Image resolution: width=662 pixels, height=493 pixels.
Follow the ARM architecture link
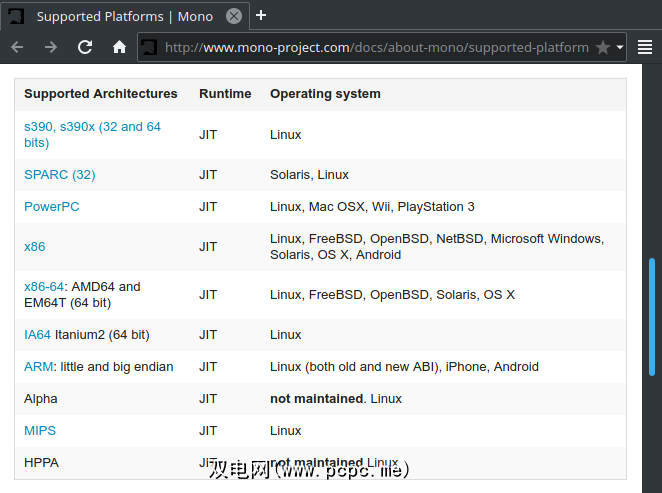pyautogui.click(x=39, y=366)
